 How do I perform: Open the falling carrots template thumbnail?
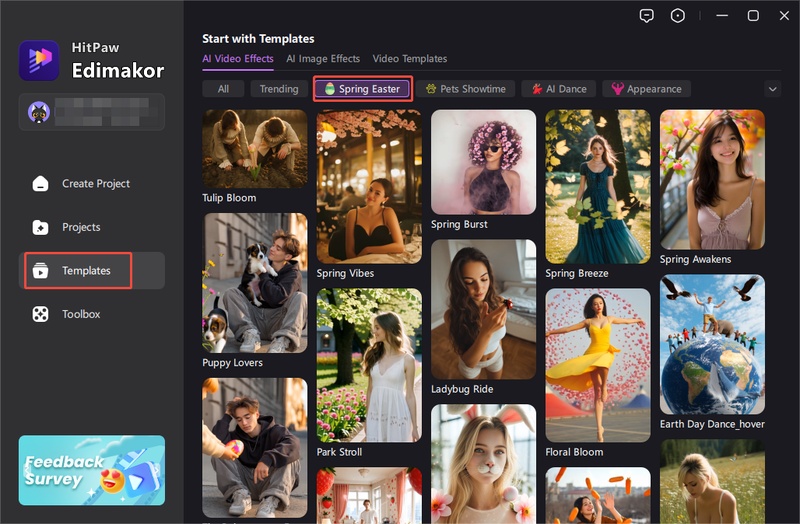tap(597, 495)
